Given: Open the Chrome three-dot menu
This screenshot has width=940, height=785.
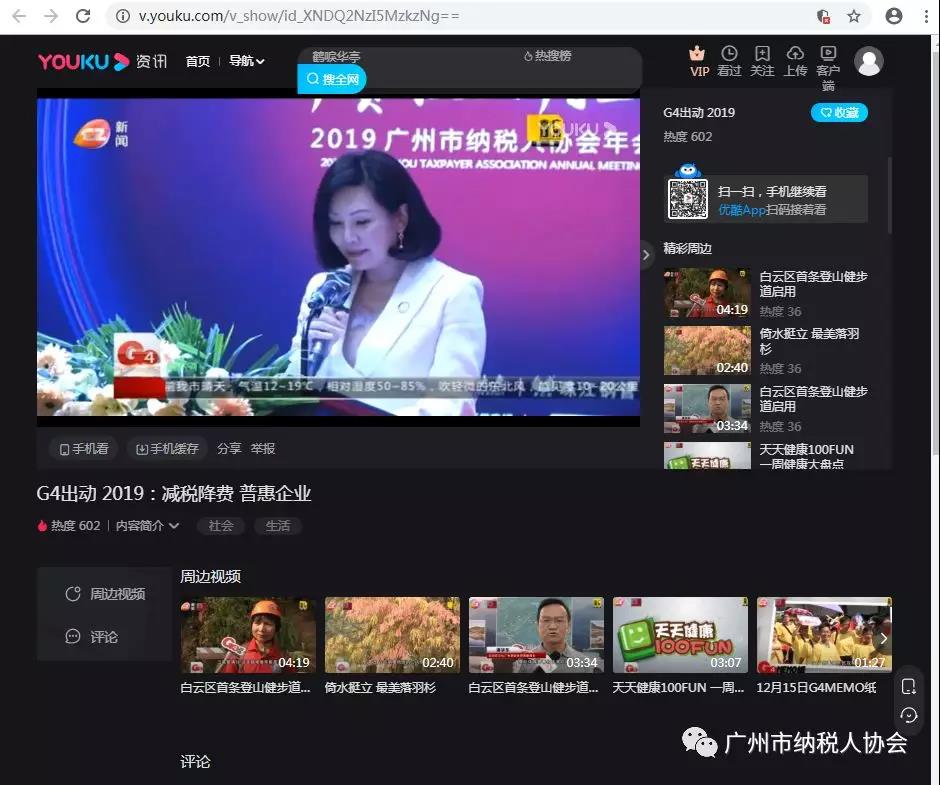Looking at the screenshot, I should [x=926, y=16].
